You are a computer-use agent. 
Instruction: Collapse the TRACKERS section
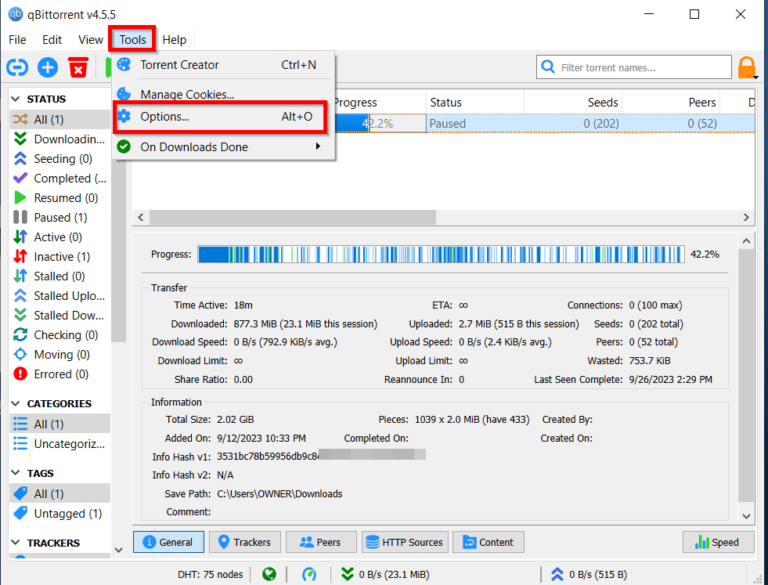pos(16,543)
